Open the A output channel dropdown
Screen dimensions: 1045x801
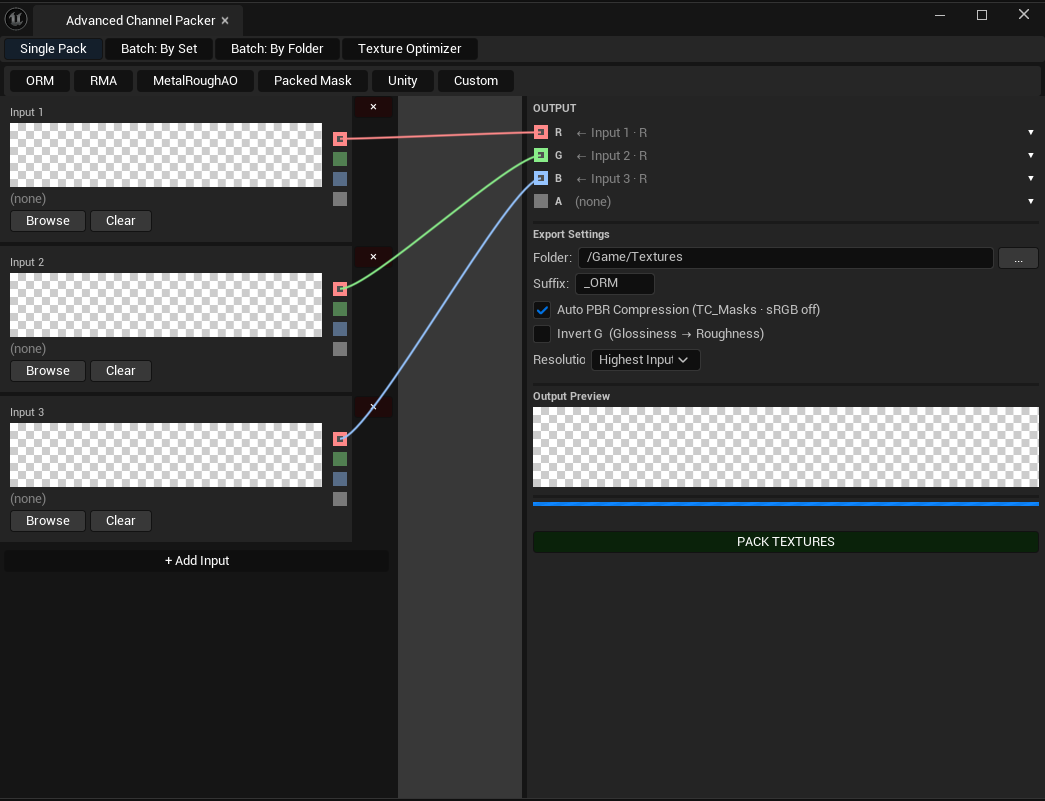click(1030, 201)
